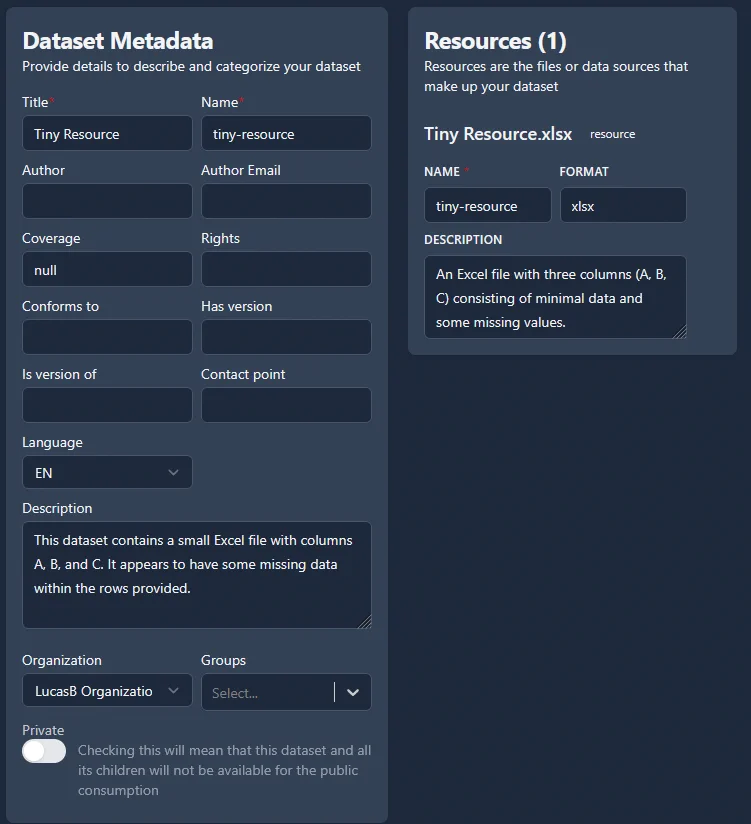Screen dimensions: 751x824
Task: Click the Conforms to field
Action: pyautogui.click(x=107, y=337)
